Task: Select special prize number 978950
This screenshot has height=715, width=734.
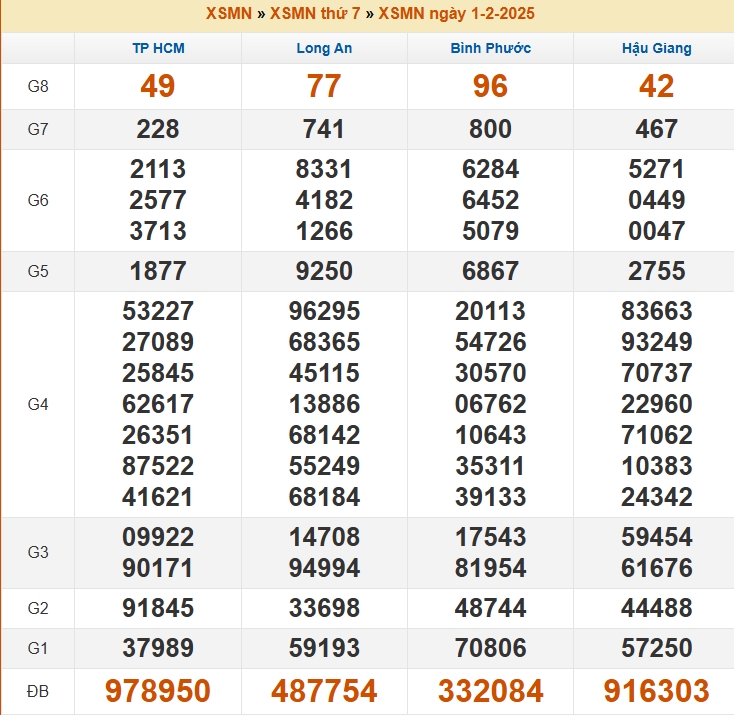Action: [158, 691]
